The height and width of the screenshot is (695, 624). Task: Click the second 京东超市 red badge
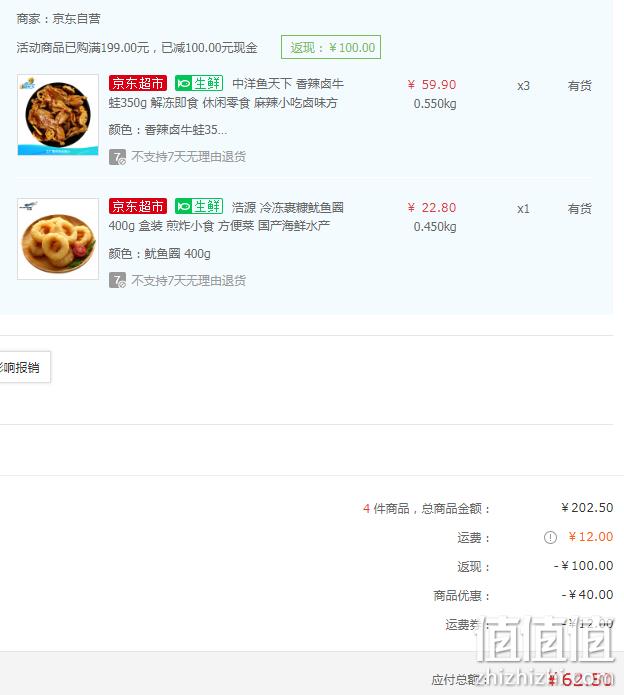coord(138,206)
